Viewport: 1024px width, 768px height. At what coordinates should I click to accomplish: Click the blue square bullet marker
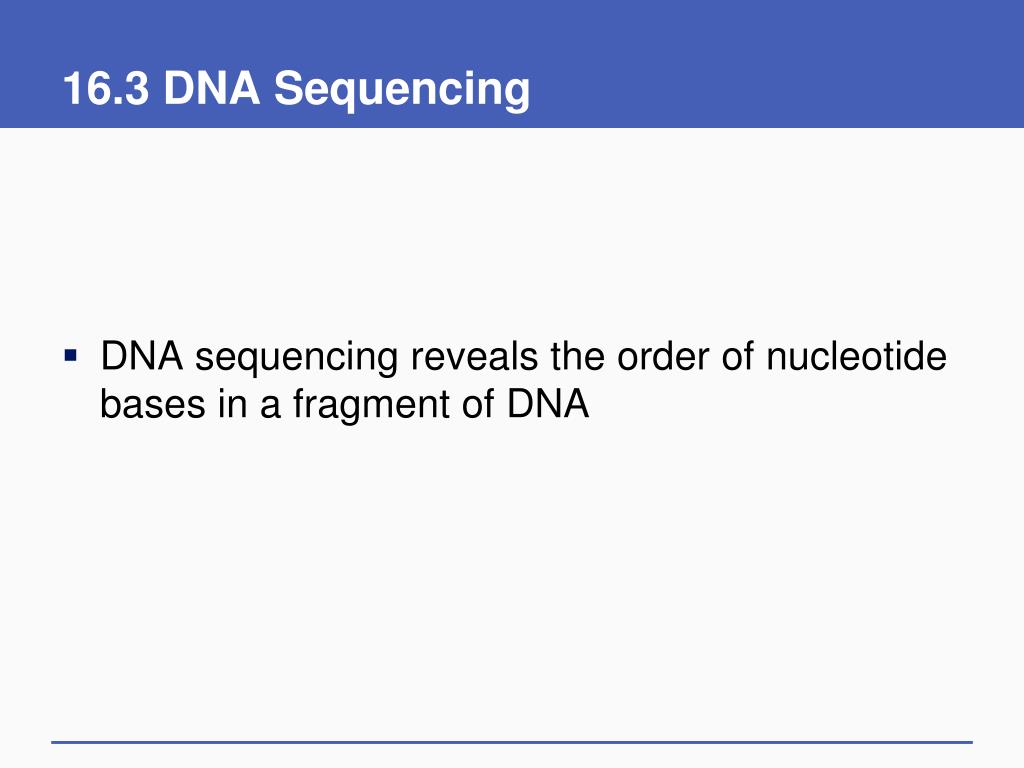[71, 356]
